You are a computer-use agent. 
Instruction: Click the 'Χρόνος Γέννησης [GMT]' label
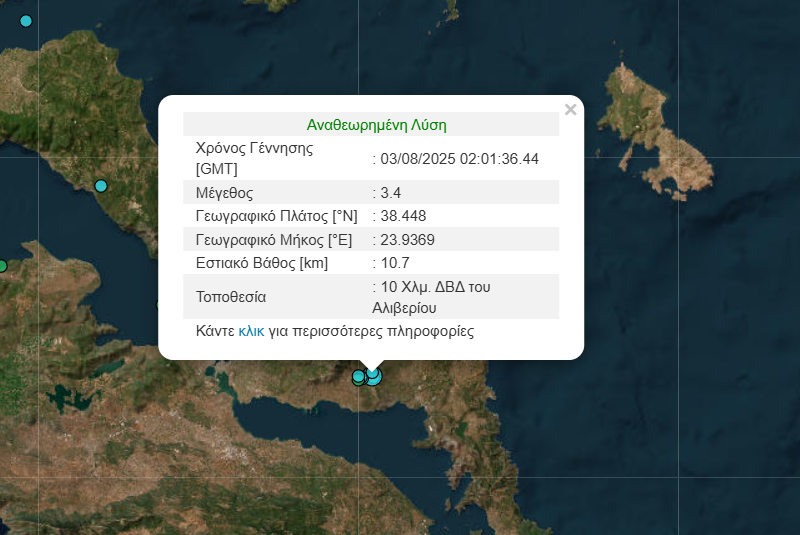tap(255, 159)
